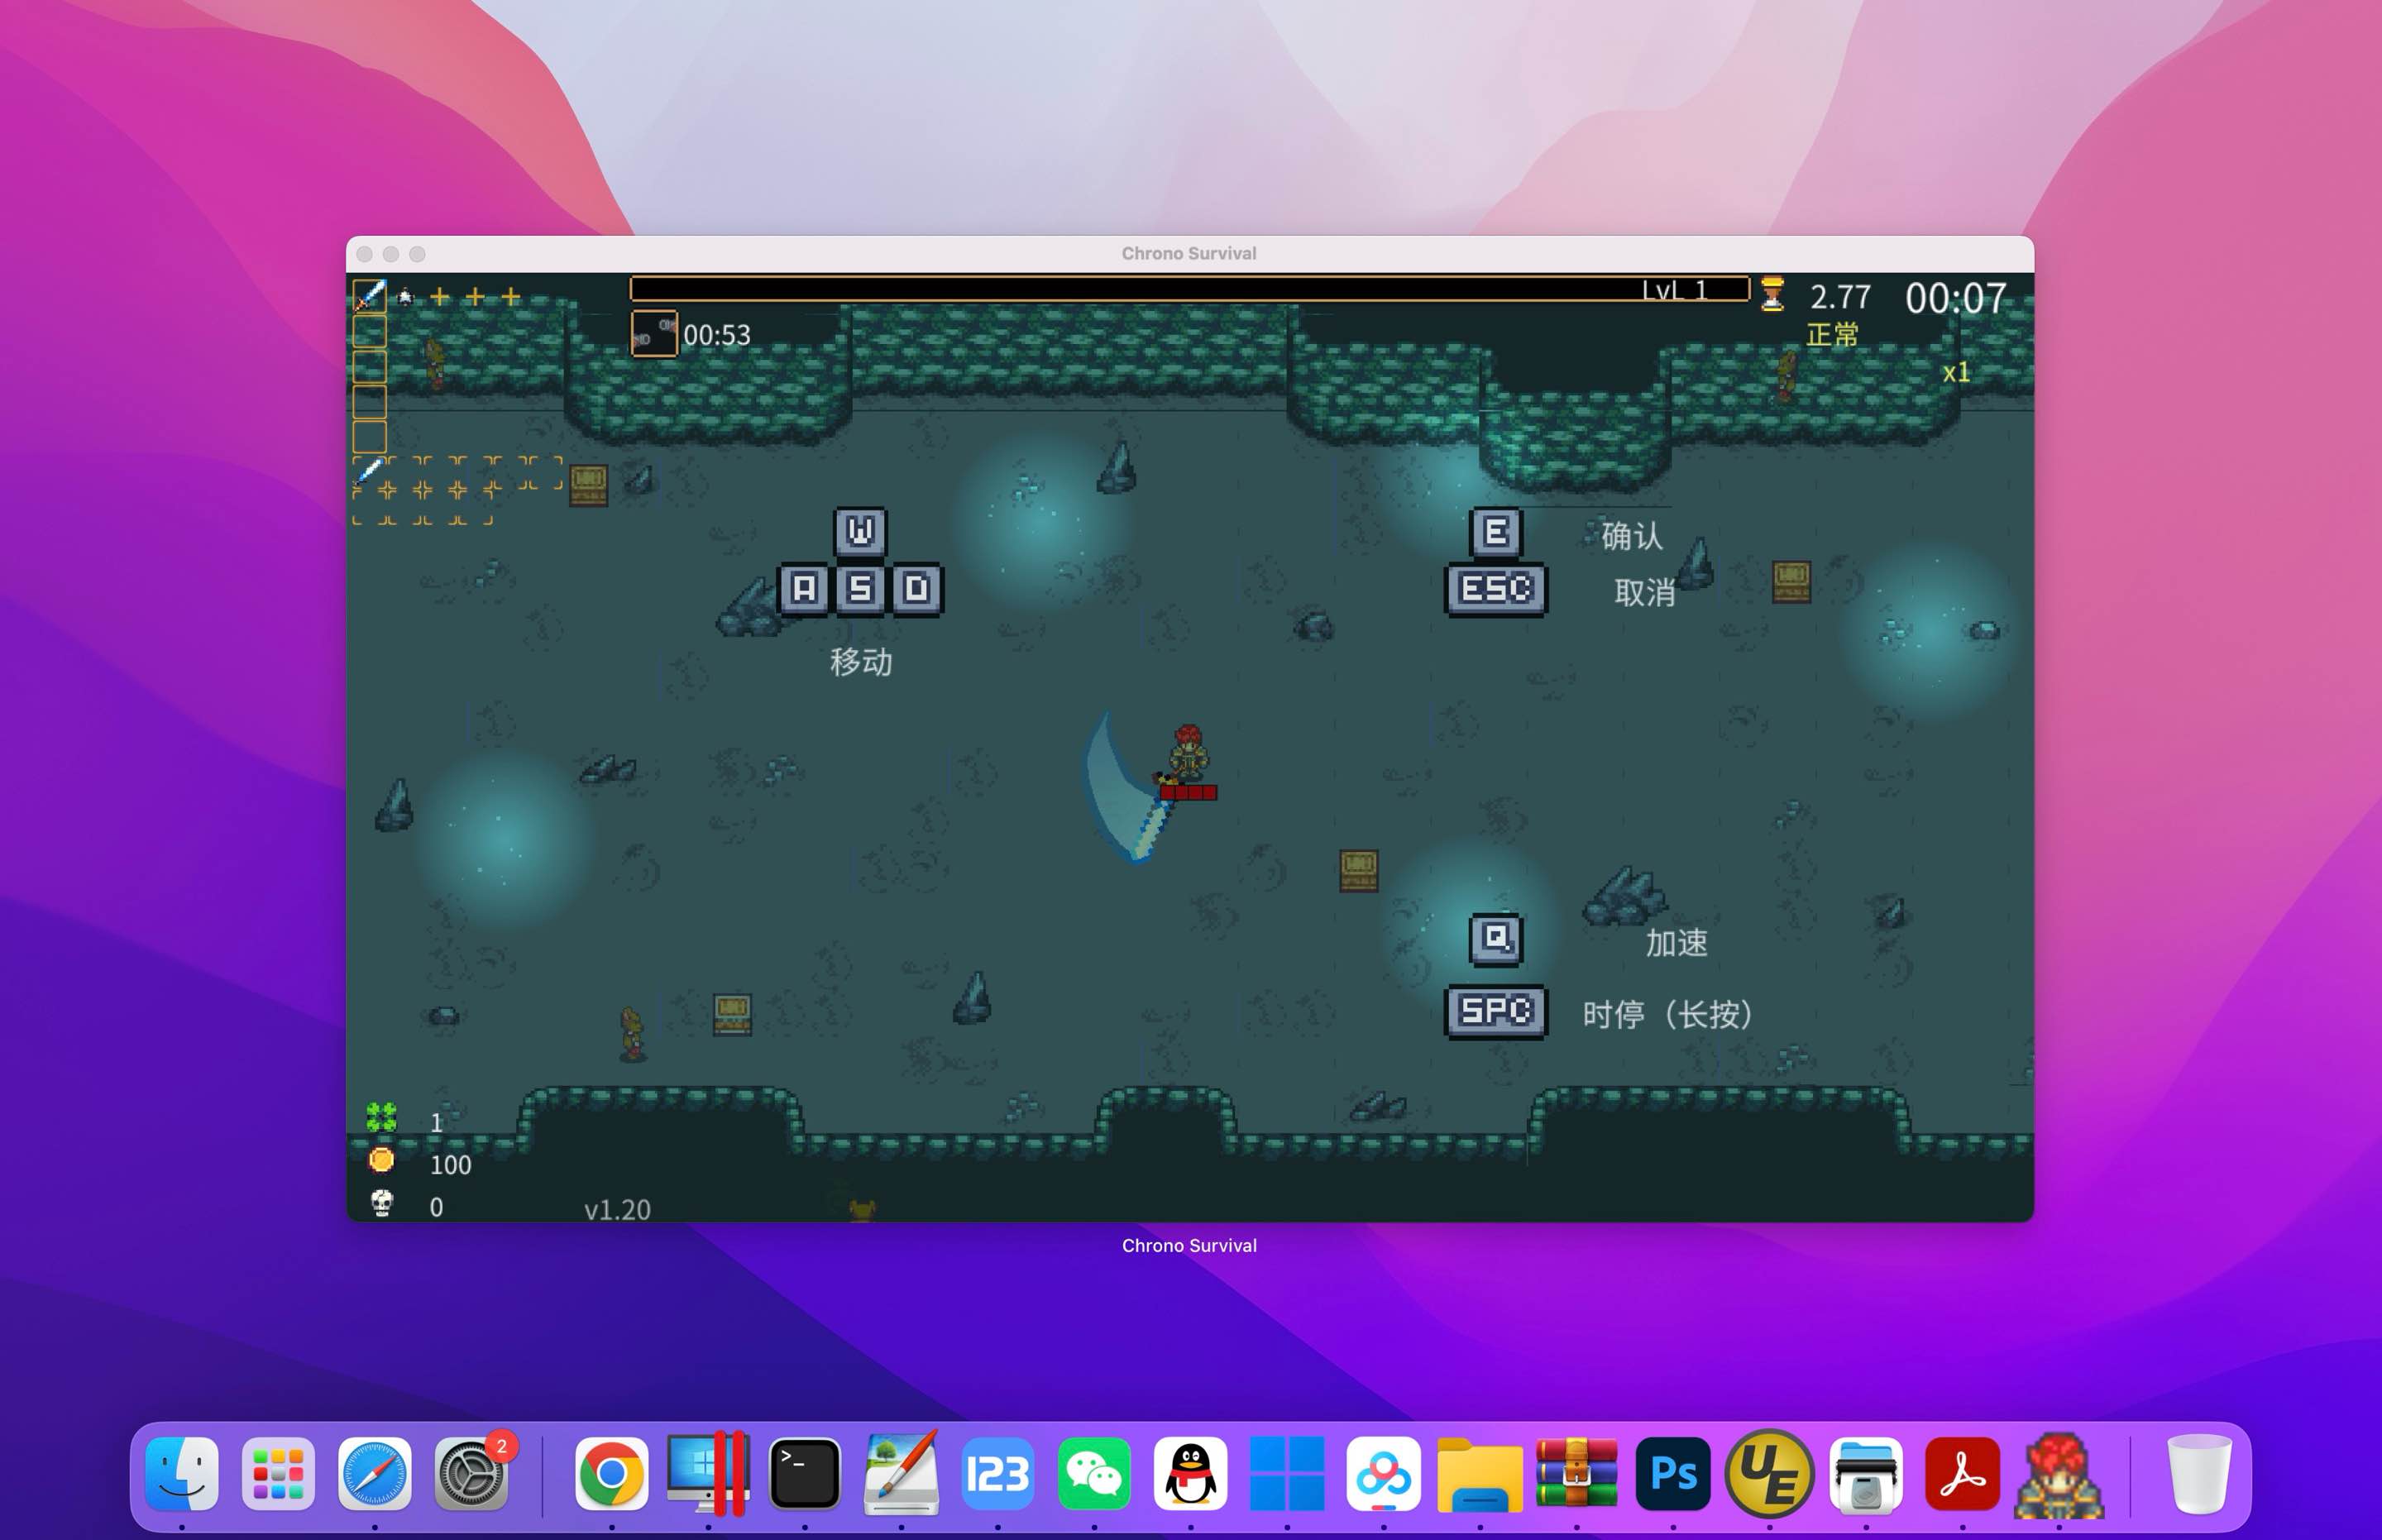Image resolution: width=2382 pixels, height=1540 pixels.
Task: Click the green clover luck icon
Action: tap(381, 1118)
